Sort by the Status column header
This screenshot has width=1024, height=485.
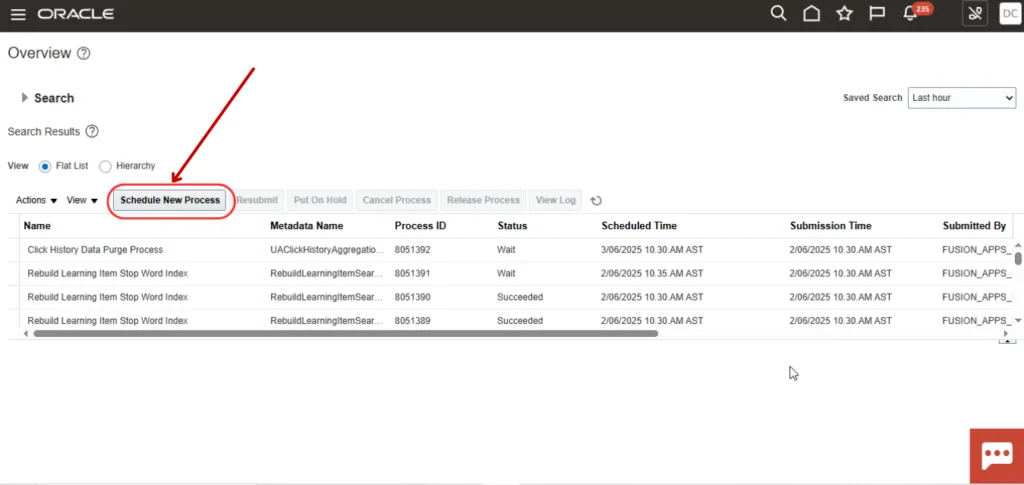click(512, 226)
